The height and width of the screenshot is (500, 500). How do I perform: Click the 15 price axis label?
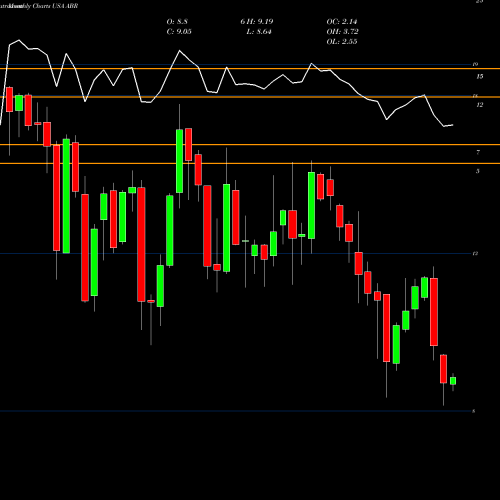480,77
